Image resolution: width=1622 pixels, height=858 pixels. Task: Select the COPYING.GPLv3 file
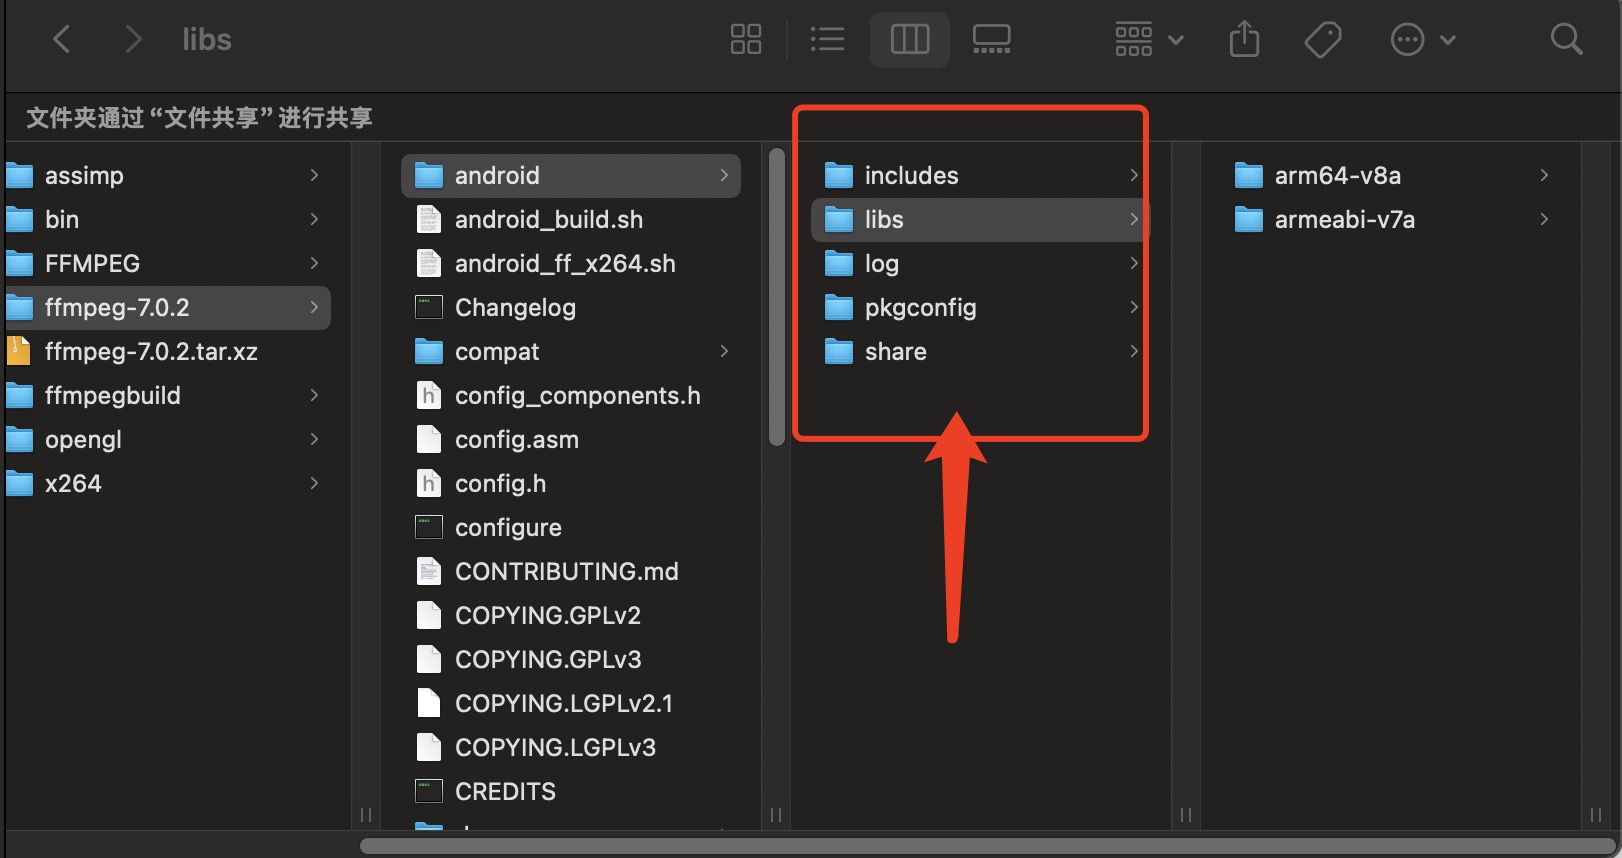tap(571, 660)
